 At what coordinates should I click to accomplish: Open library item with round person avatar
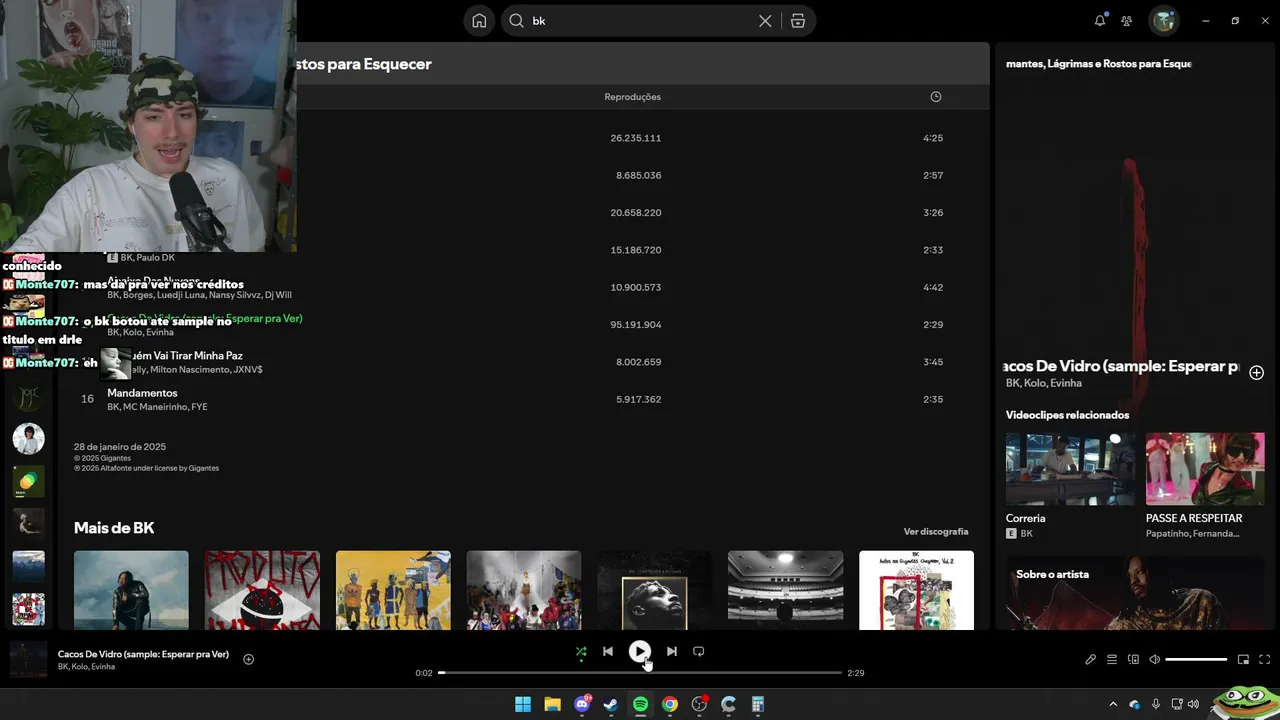pyautogui.click(x=28, y=438)
